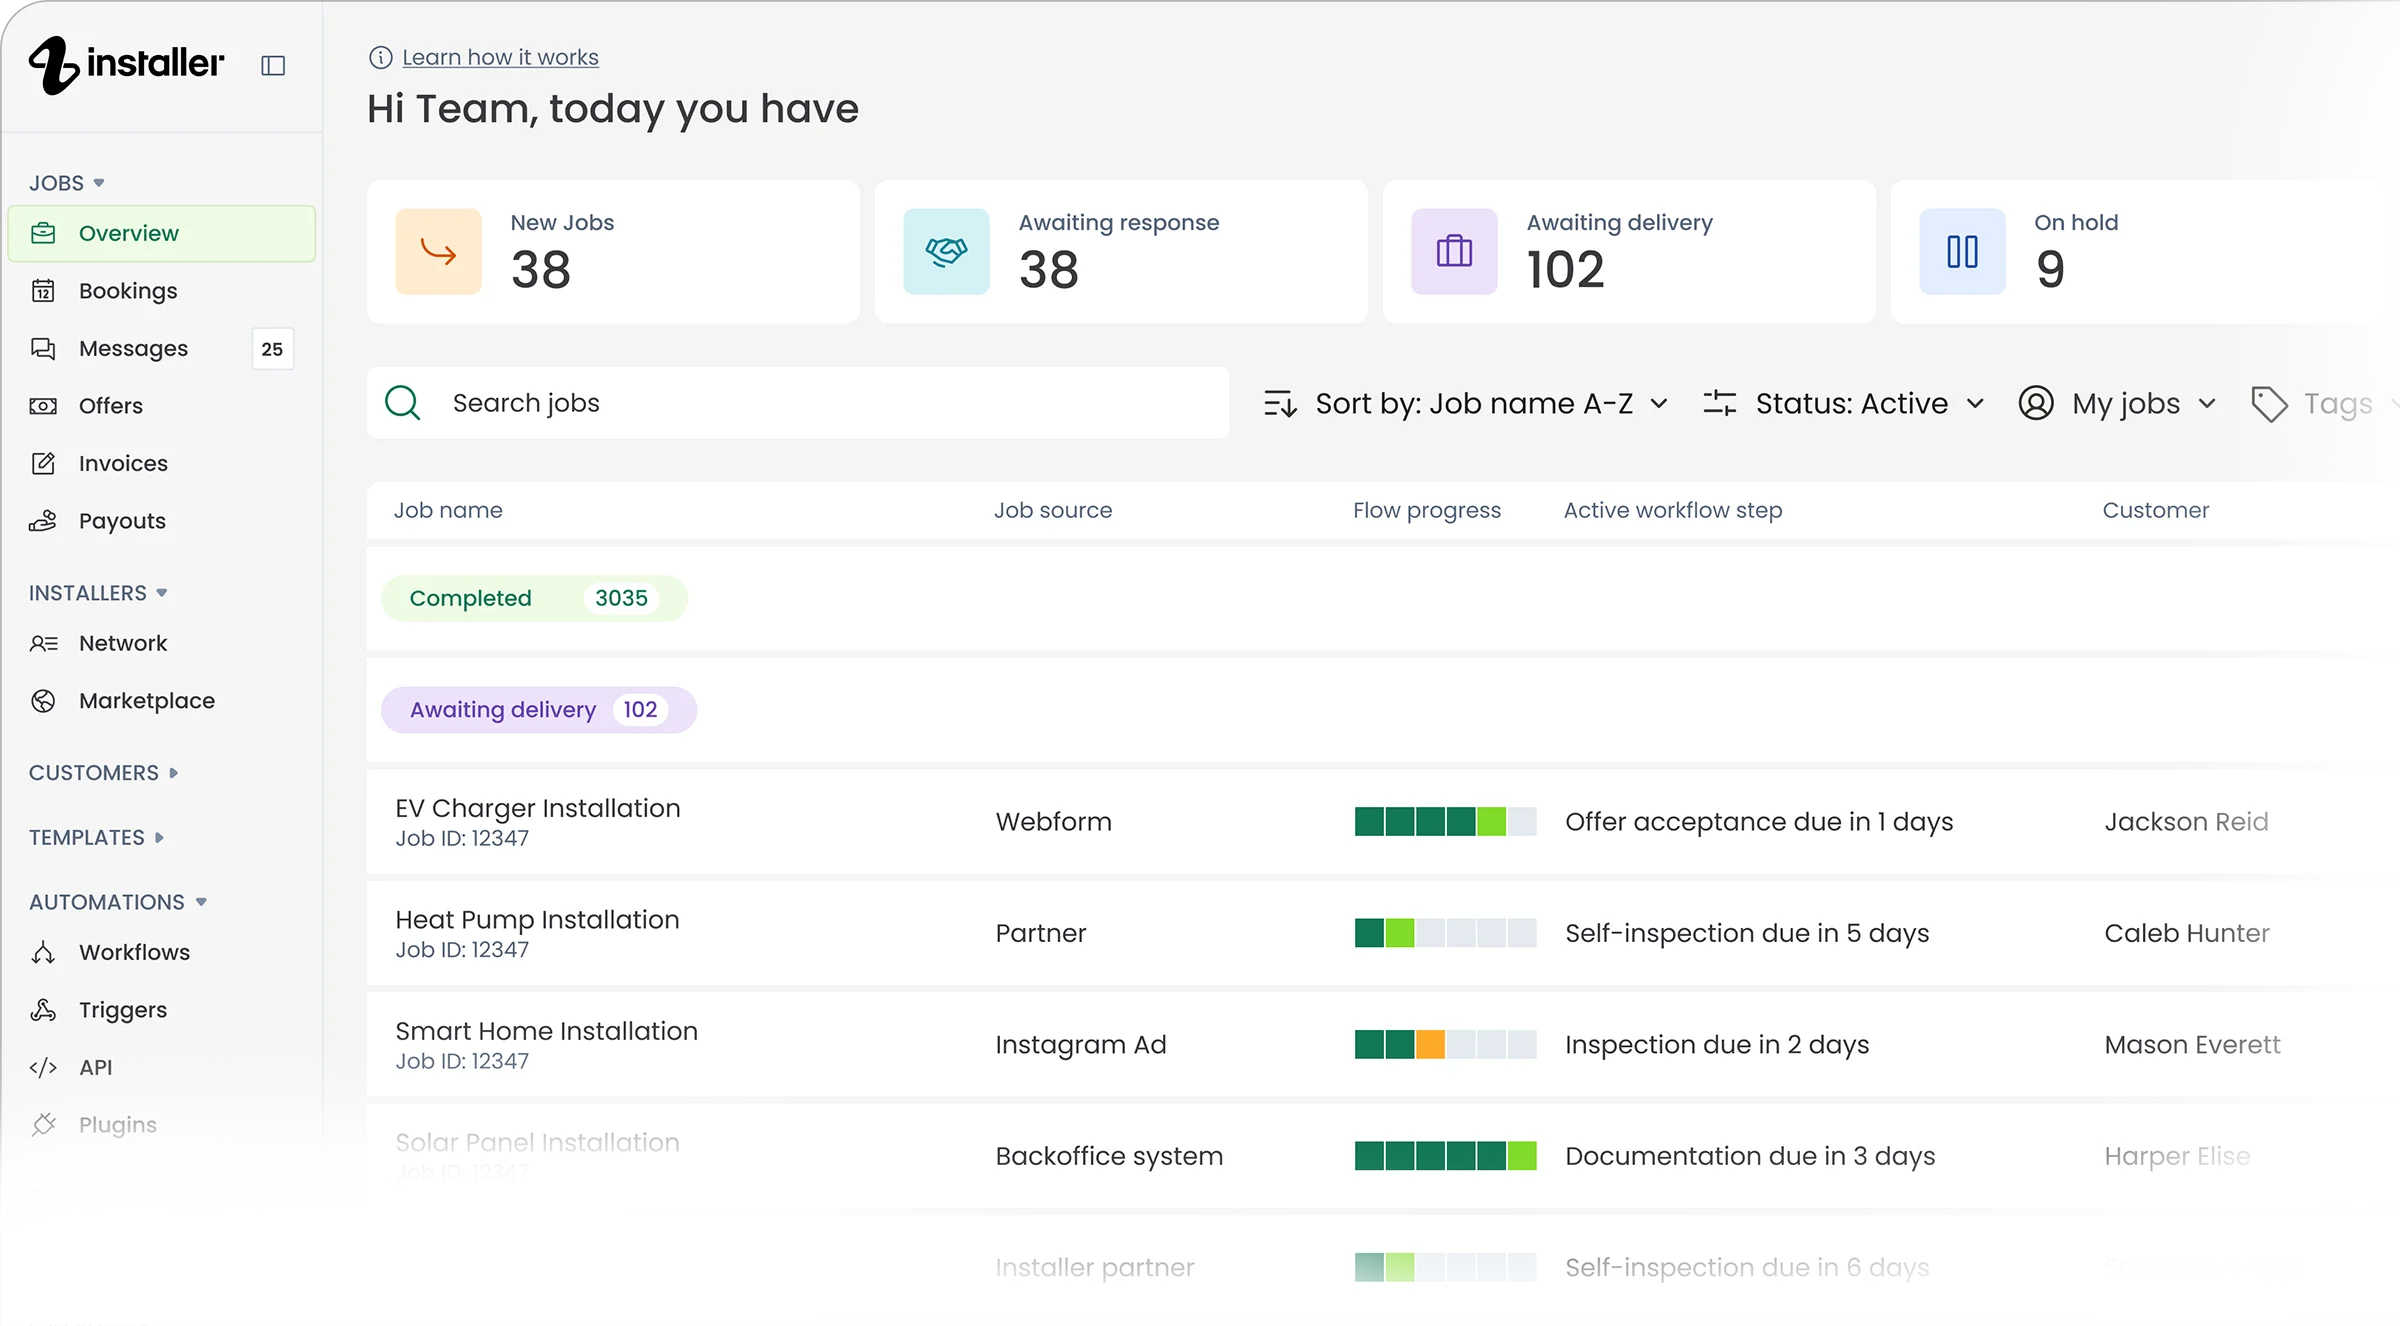Viewport: 2400px width, 1326px height.
Task: Toggle the sidebar collapse icon
Action: (273, 66)
